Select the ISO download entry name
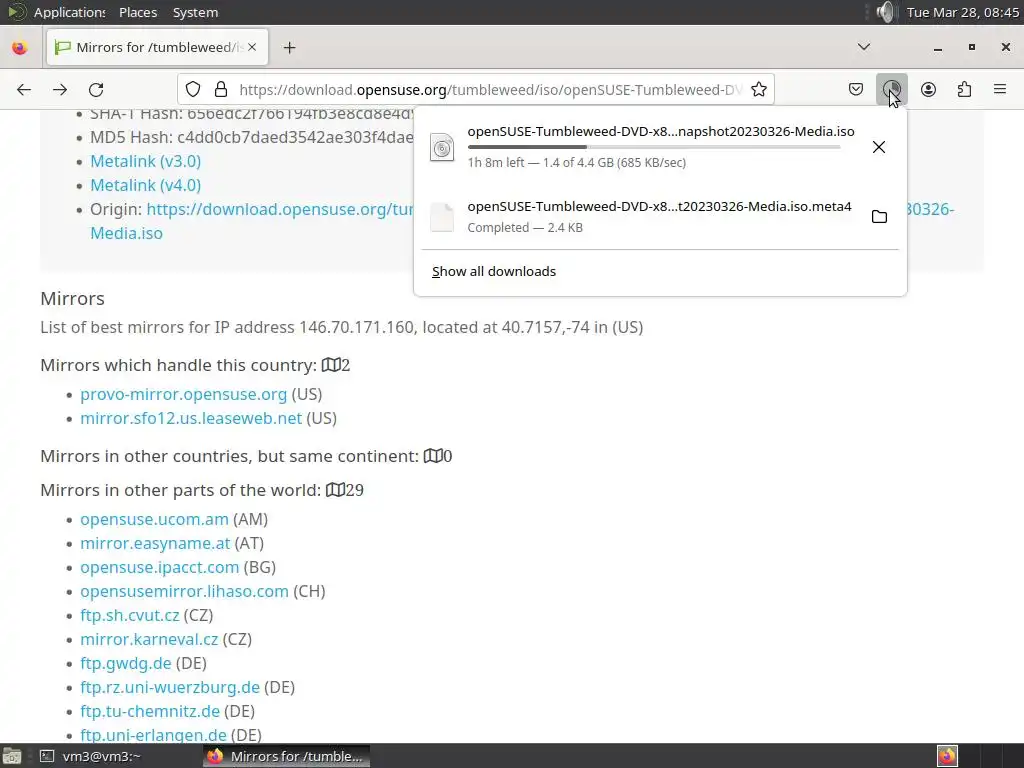 [660, 131]
